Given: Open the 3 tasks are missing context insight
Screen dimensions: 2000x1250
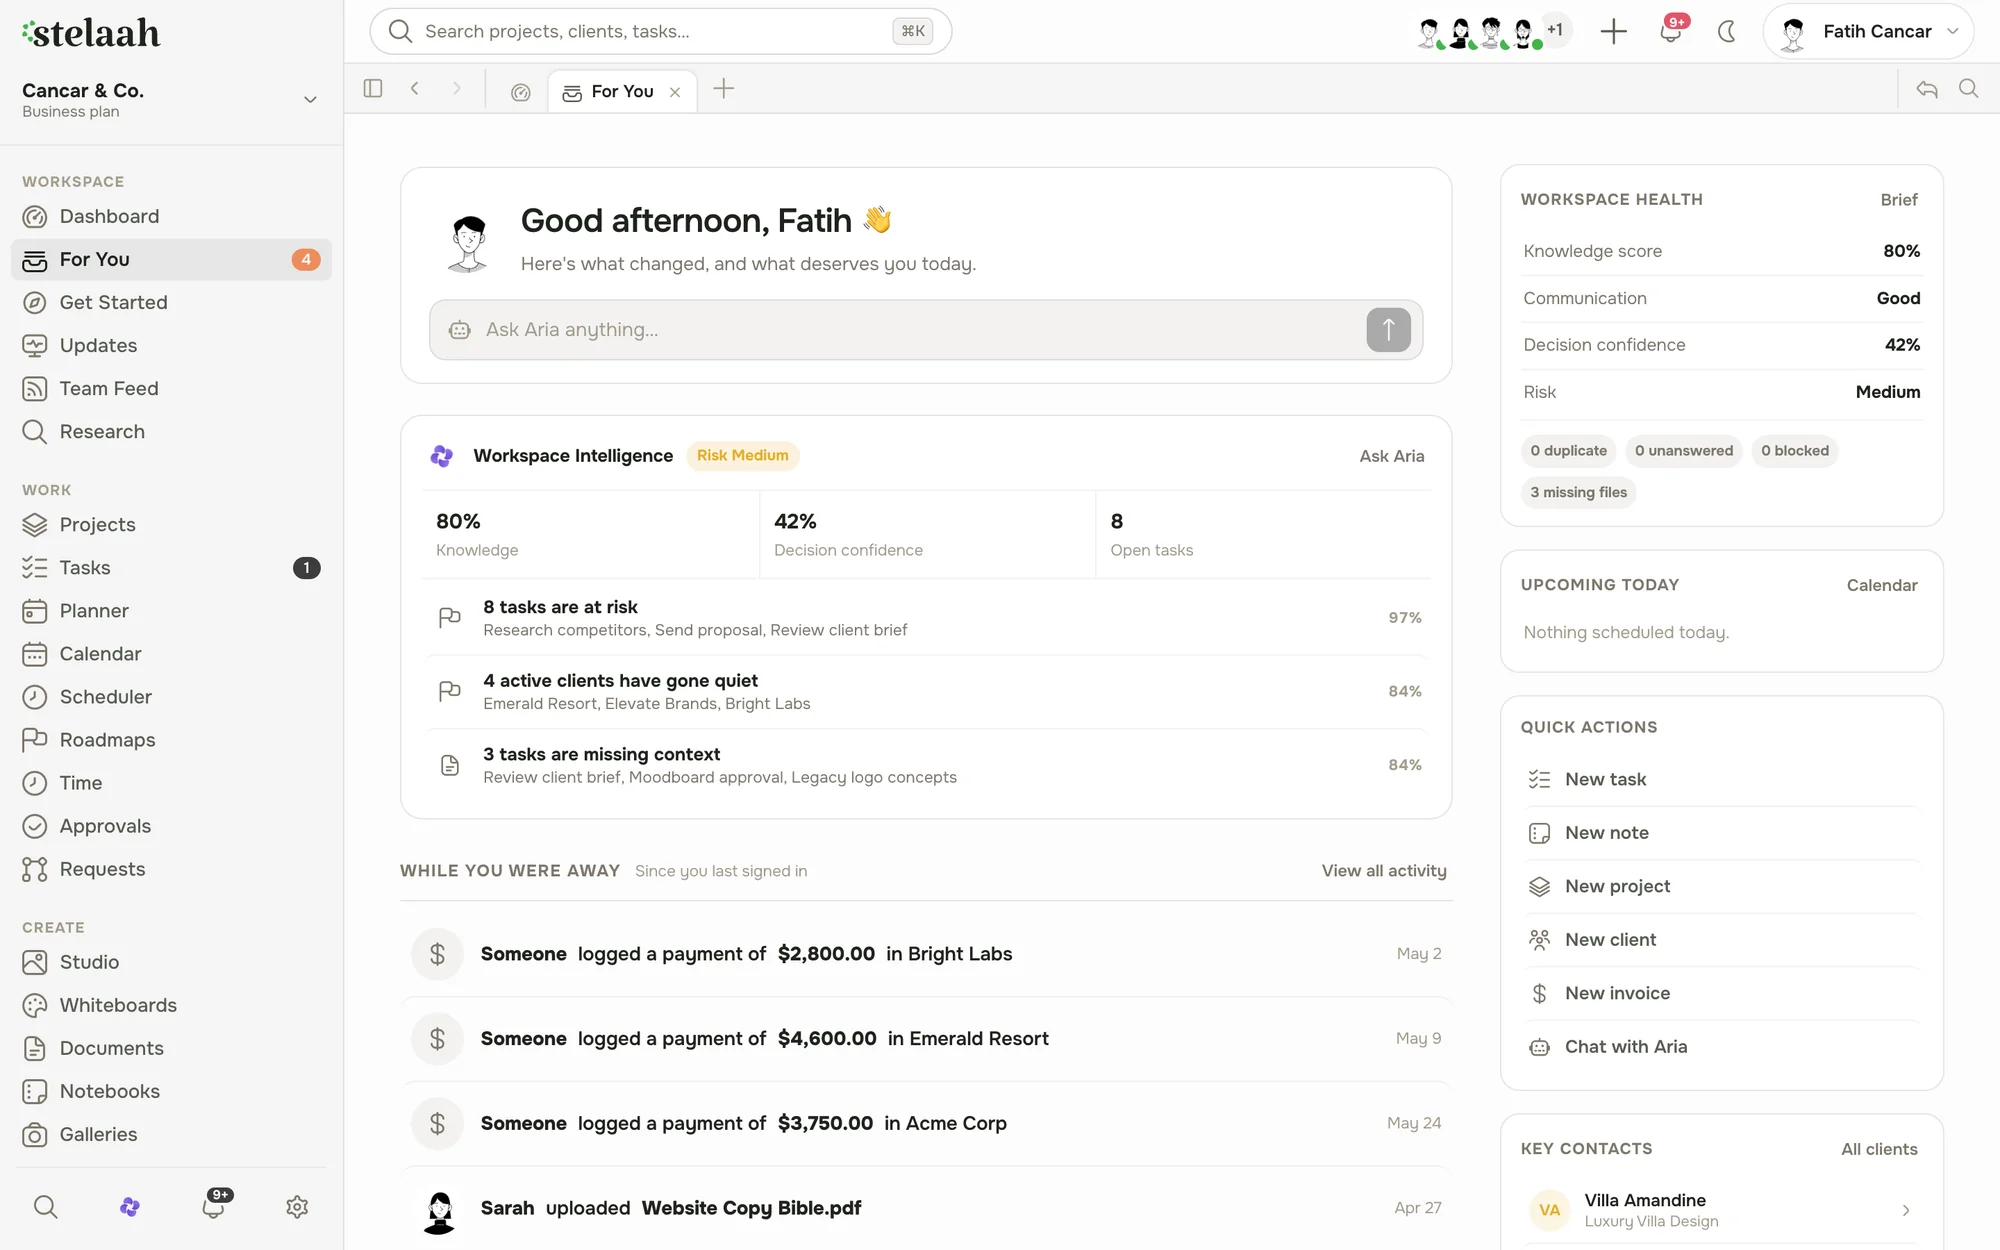Looking at the screenshot, I should click(x=927, y=765).
